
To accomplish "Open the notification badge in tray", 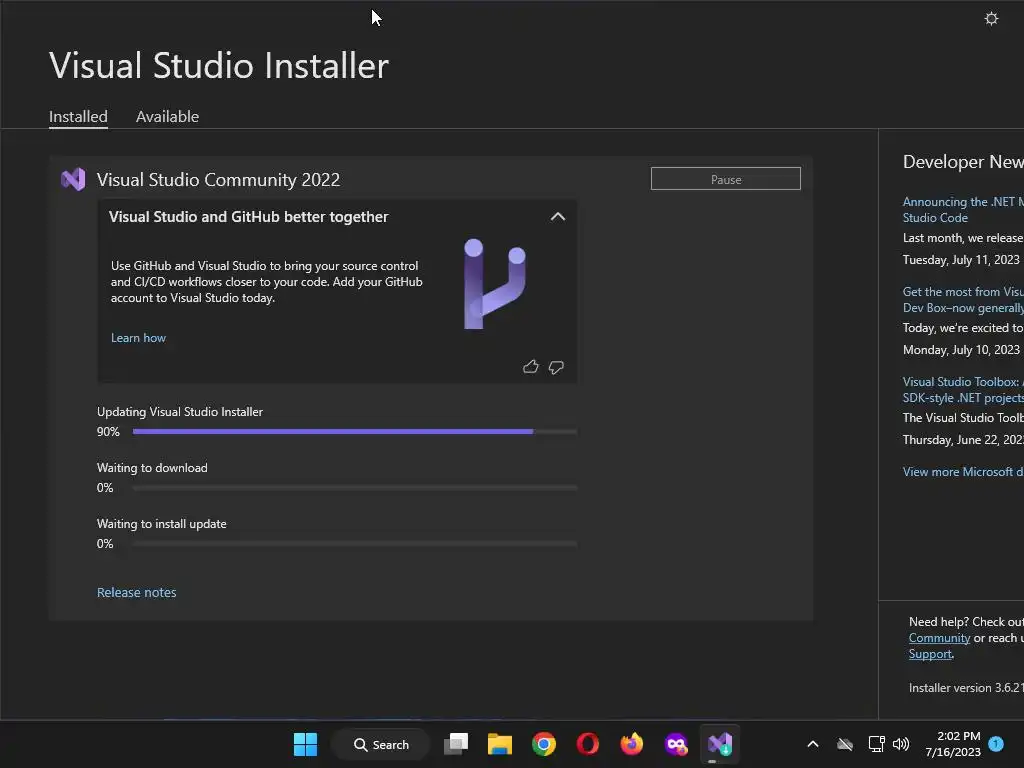I will tap(996, 743).
